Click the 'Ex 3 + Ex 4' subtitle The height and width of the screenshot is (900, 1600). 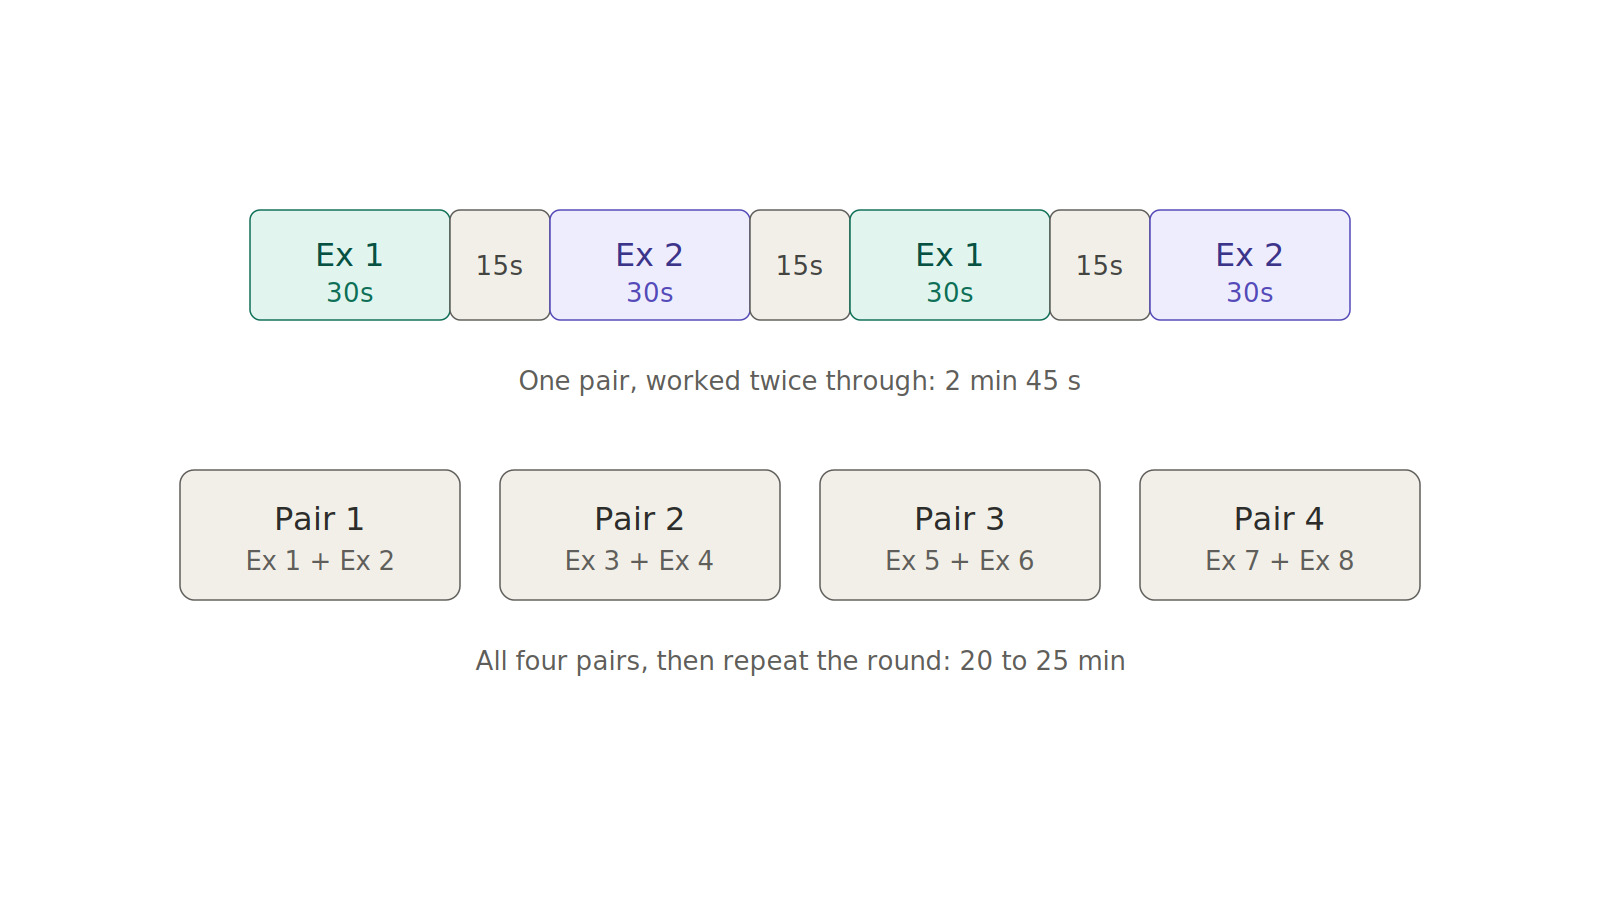(640, 561)
